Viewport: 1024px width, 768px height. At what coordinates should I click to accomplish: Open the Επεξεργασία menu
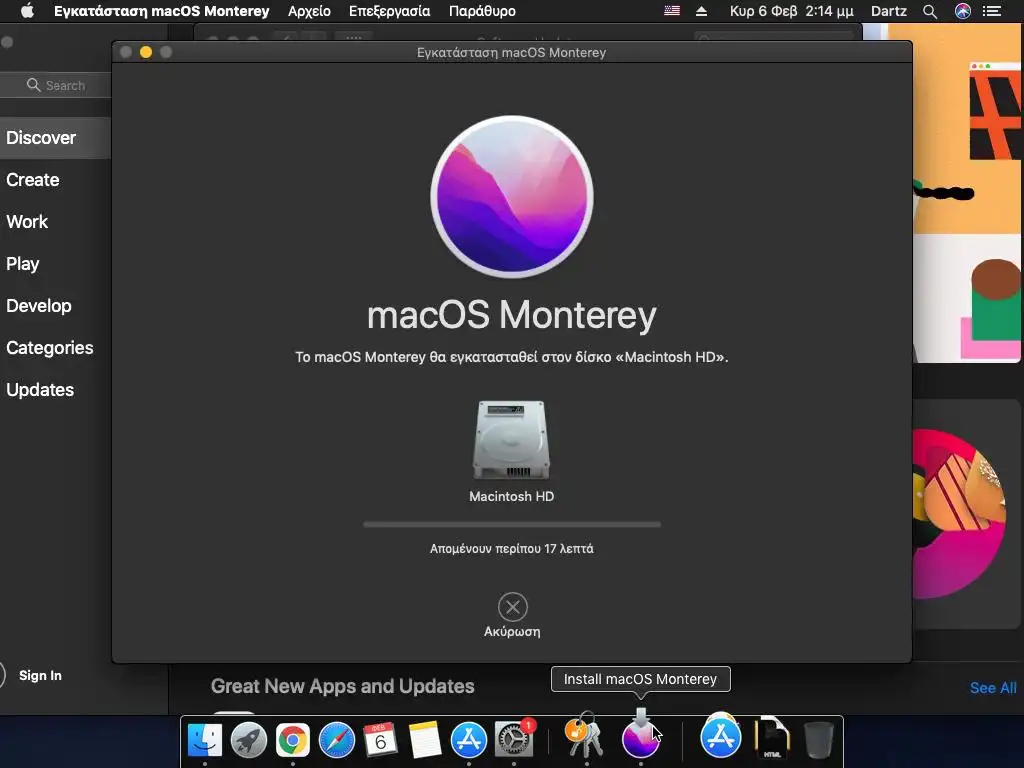pyautogui.click(x=389, y=11)
